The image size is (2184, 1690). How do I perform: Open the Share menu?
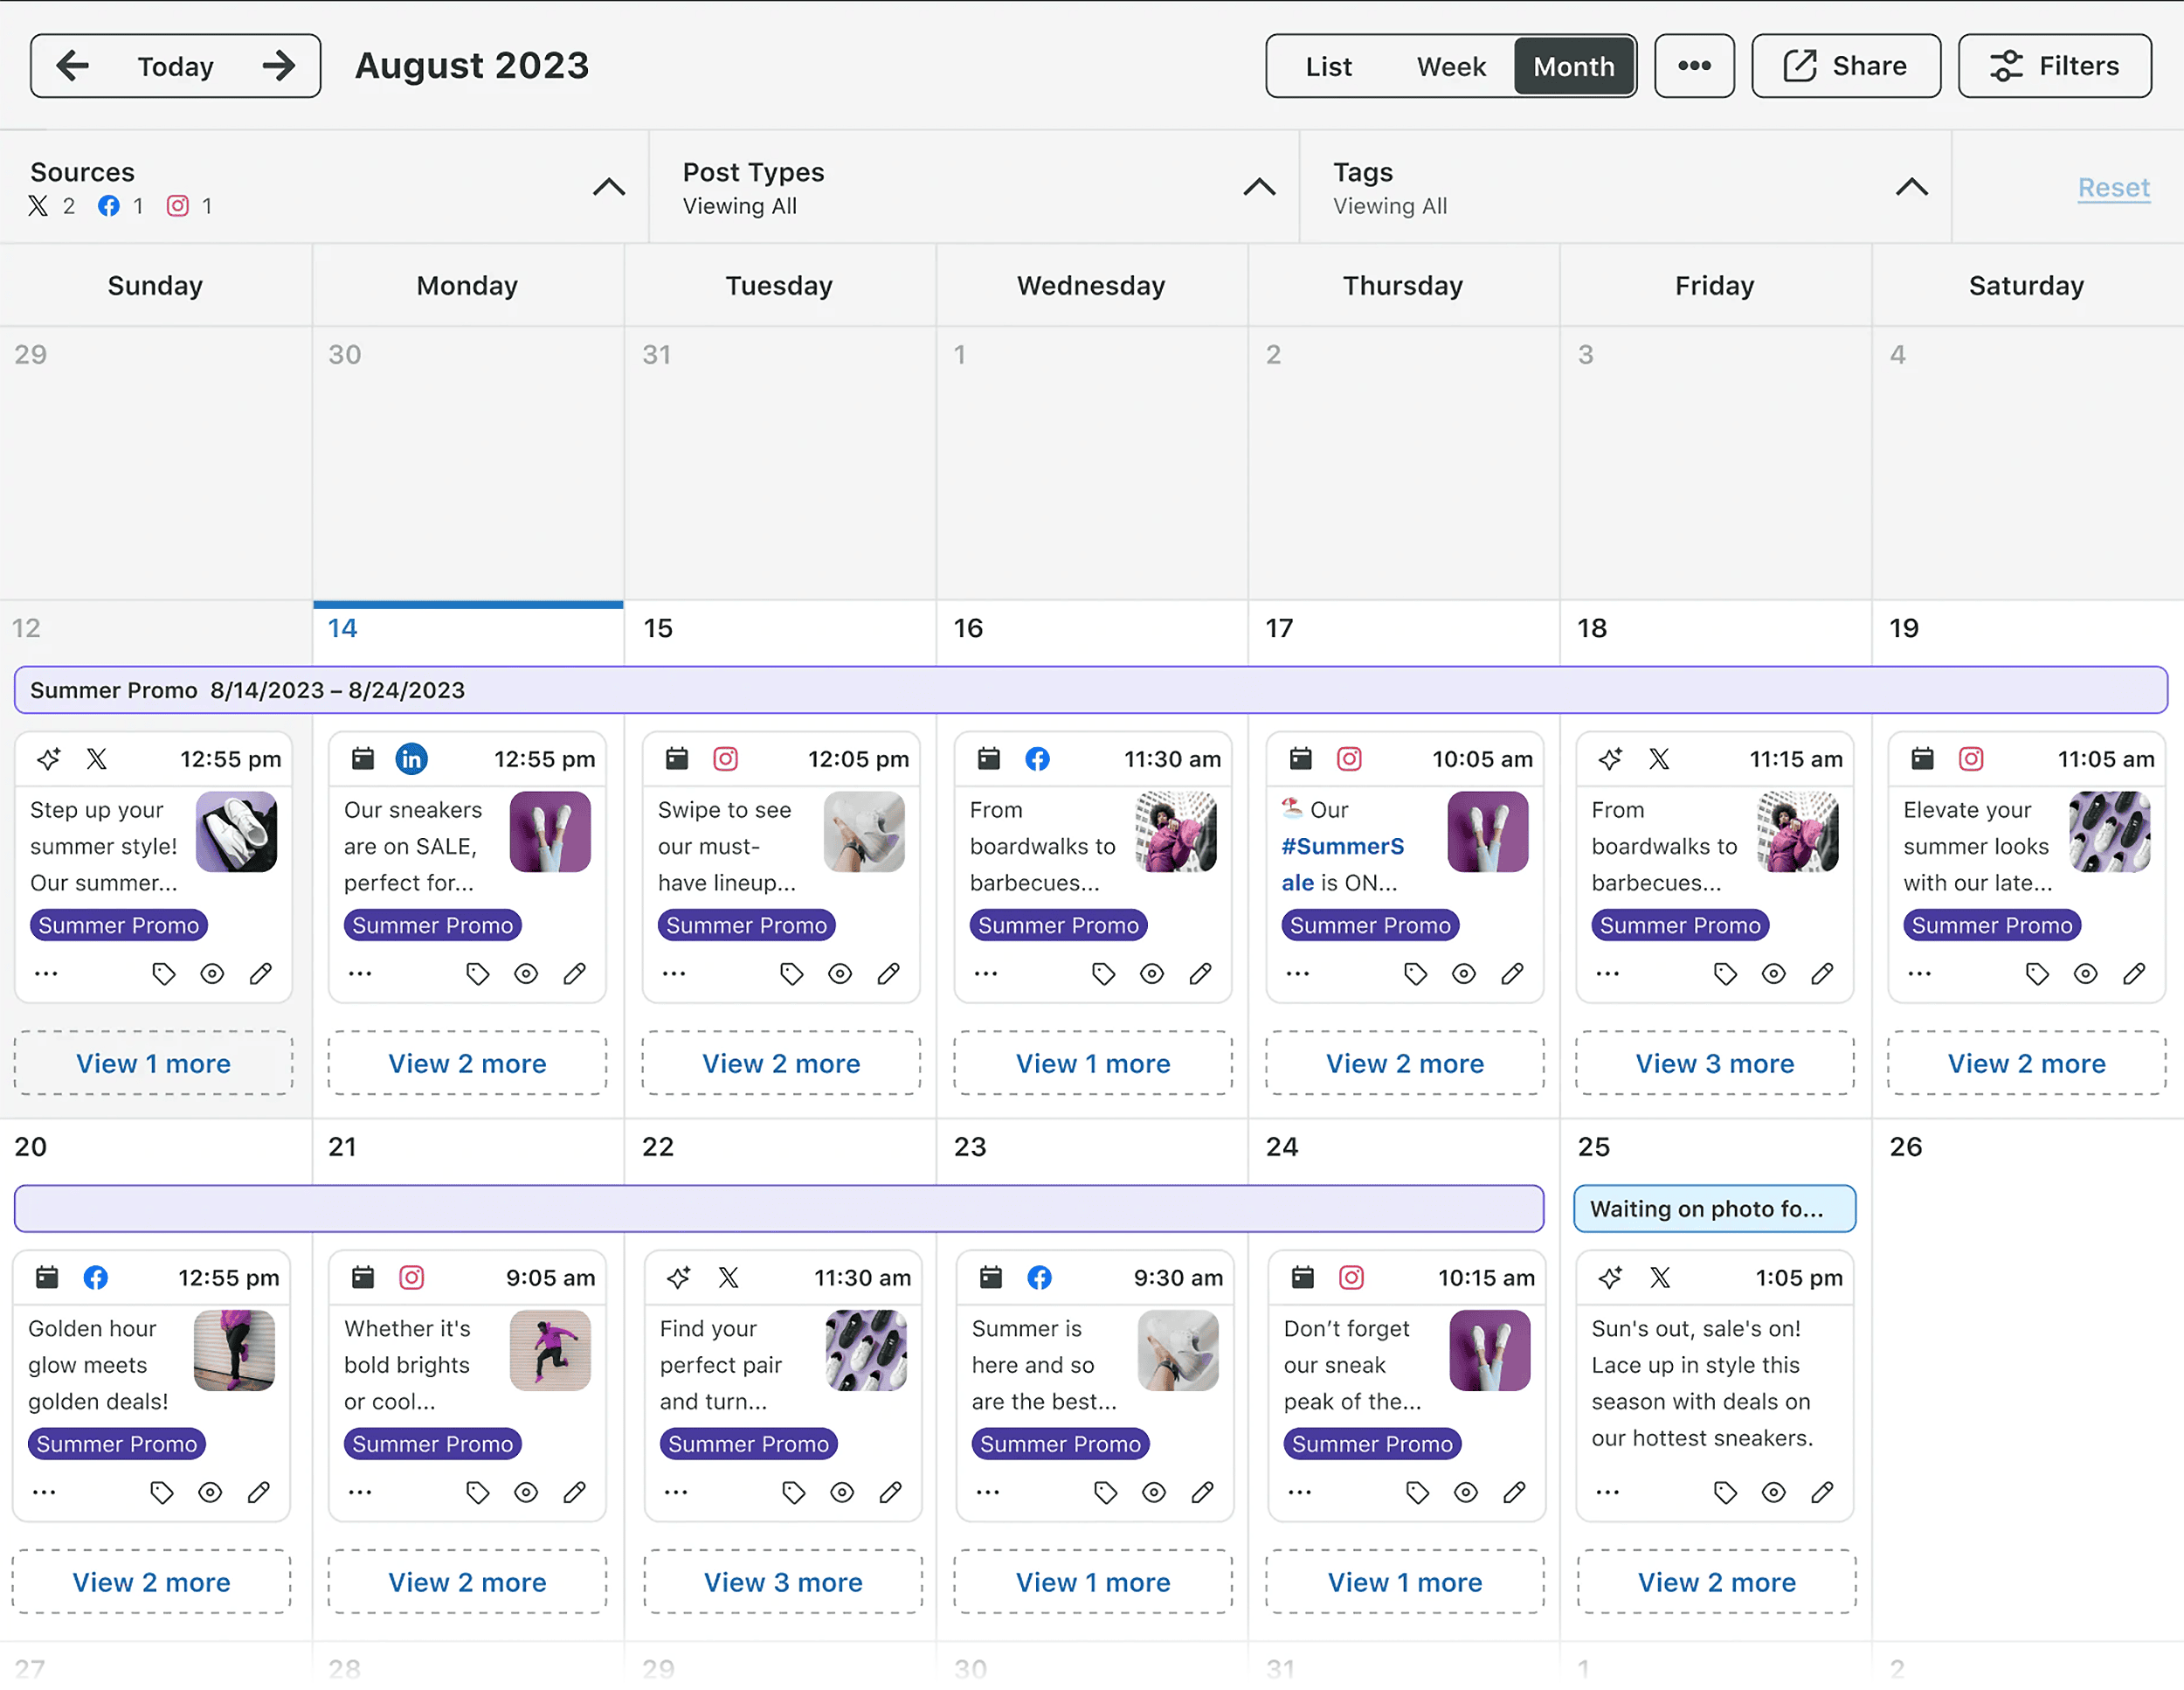(x=1845, y=65)
